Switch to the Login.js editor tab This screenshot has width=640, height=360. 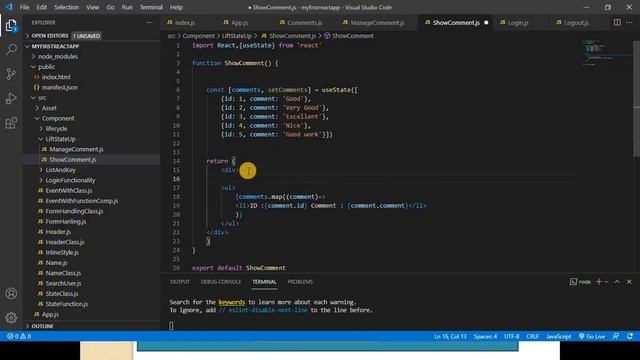pos(518,23)
